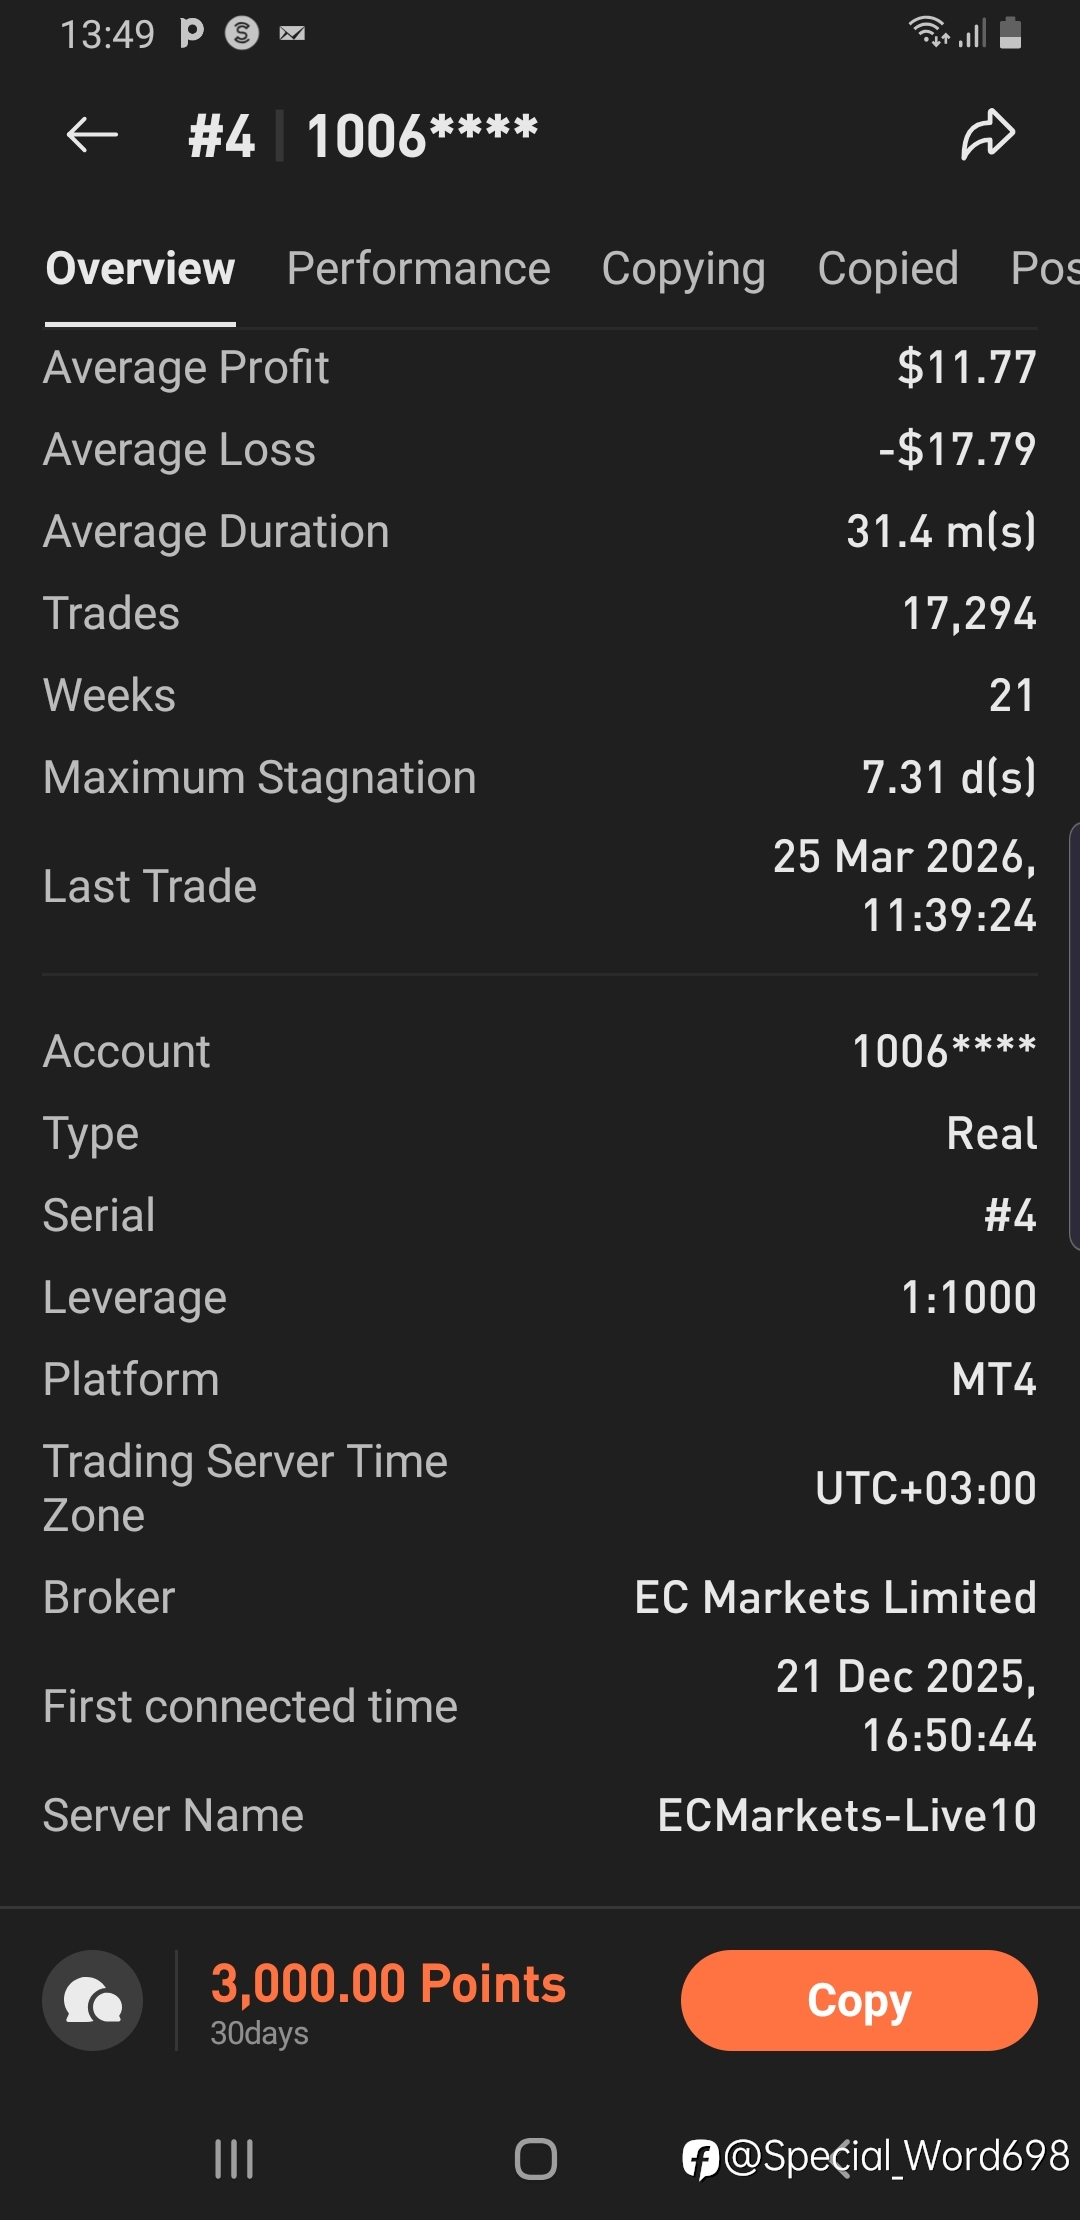Tap the Leverage 1:1000 value

968,1298
